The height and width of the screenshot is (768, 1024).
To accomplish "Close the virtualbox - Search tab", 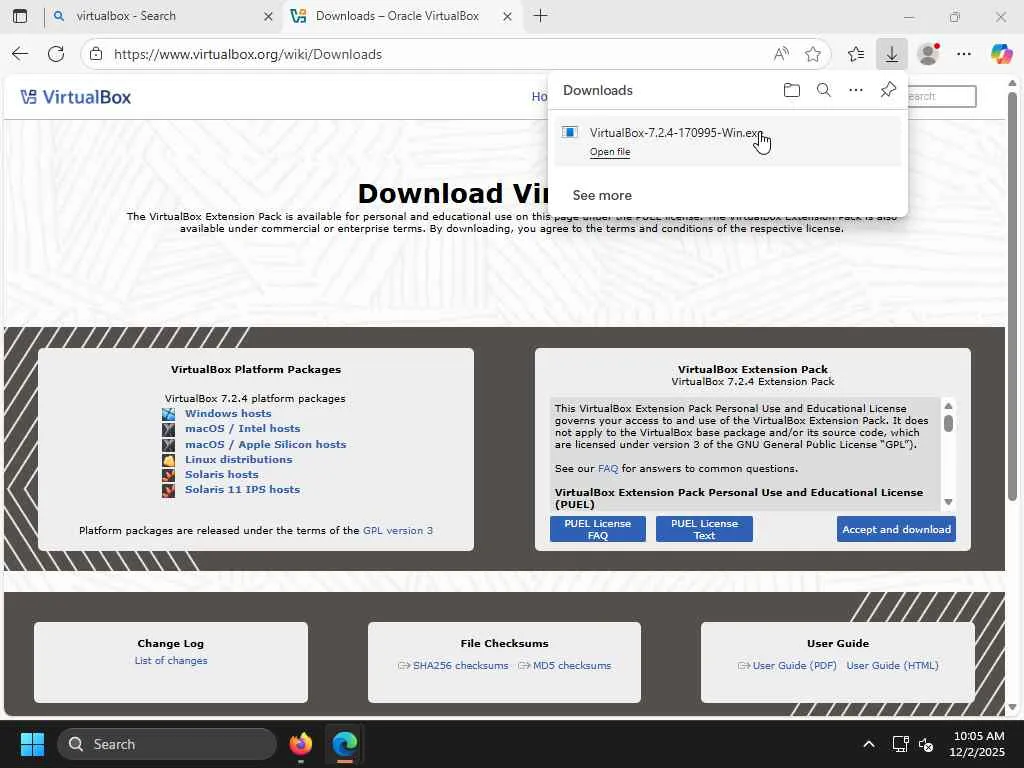I will coord(268,16).
